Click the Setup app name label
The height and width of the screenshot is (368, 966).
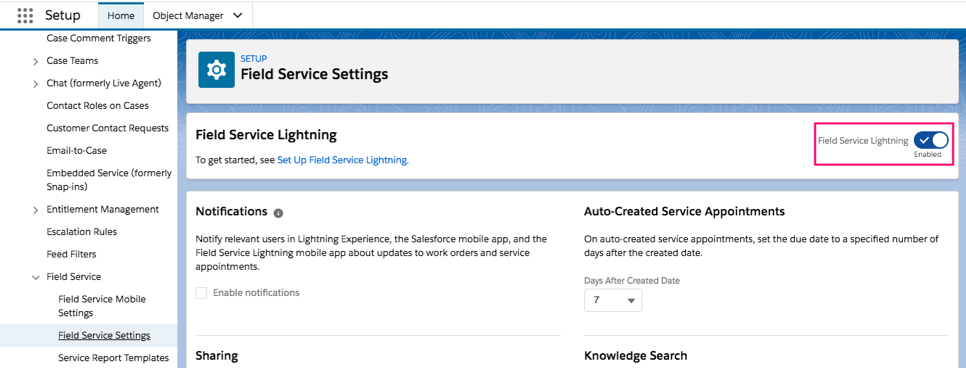pos(63,15)
